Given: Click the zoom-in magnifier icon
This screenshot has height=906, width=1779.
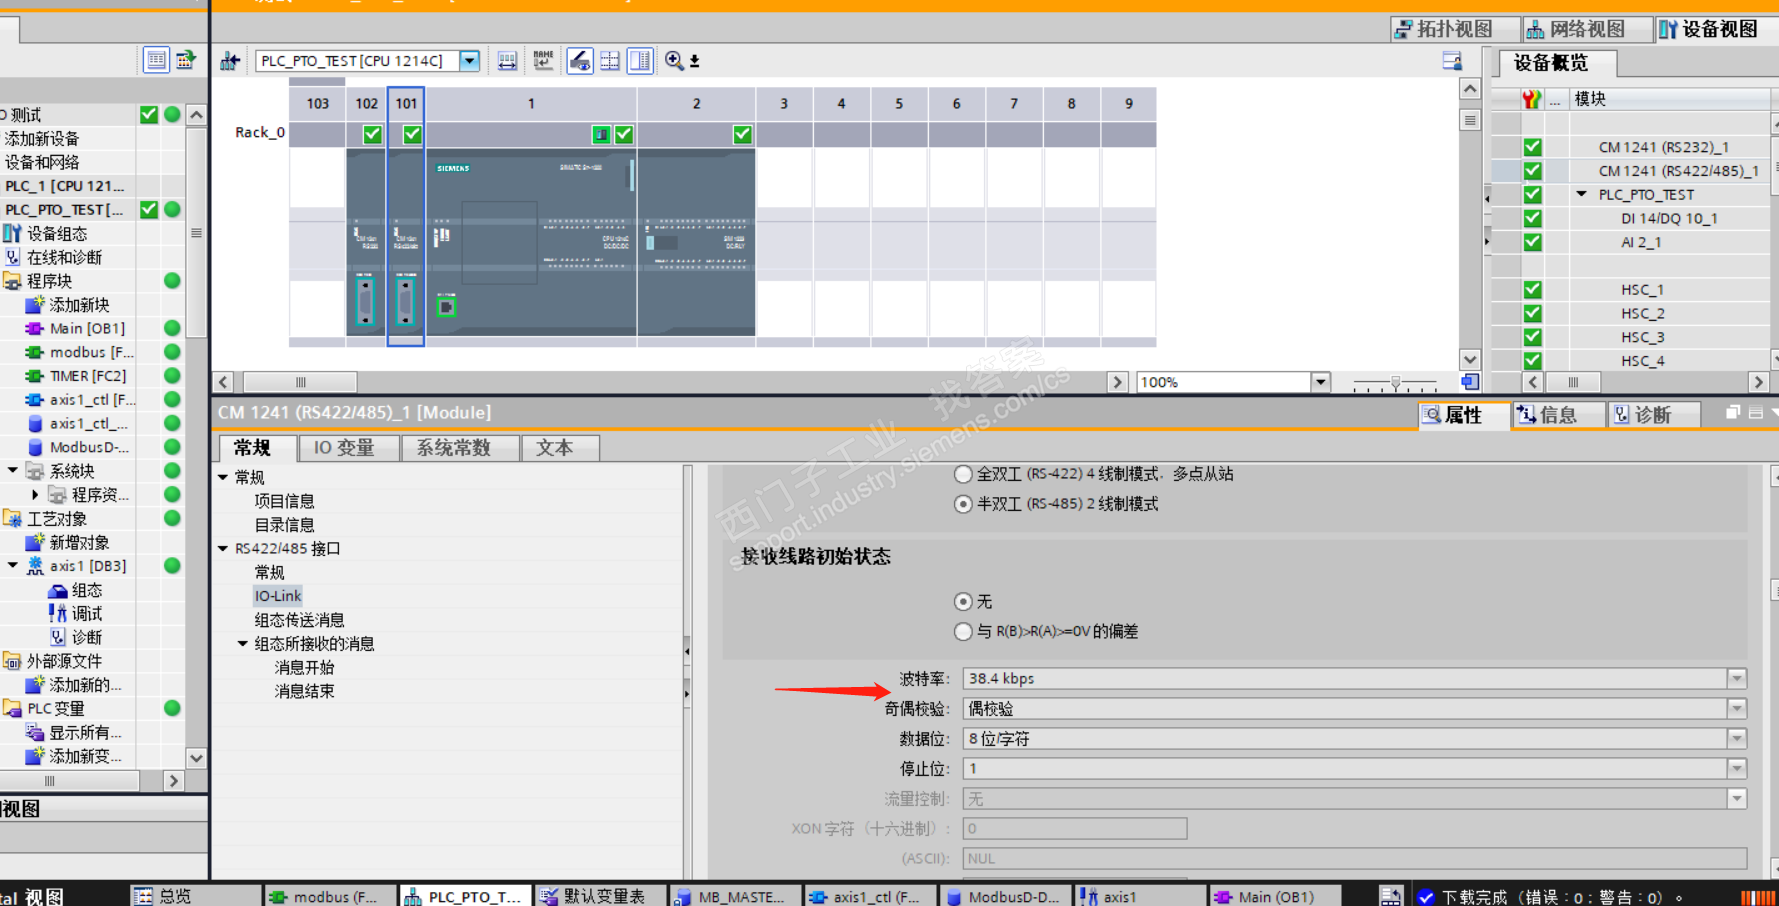Looking at the screenshot, I should [x=674, y=61].
